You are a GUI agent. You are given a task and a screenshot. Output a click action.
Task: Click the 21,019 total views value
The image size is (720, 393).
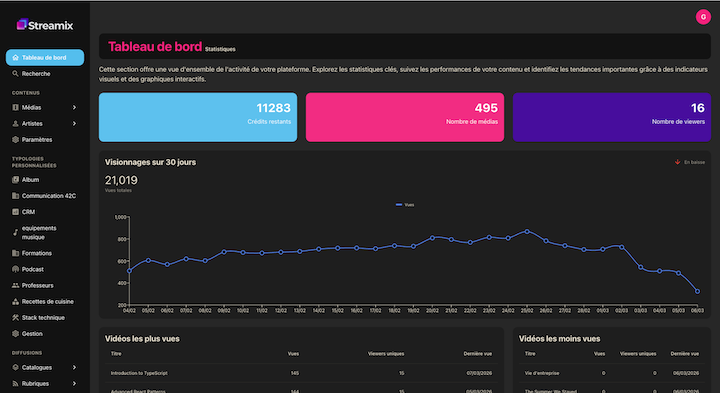(x=121, y=180)
